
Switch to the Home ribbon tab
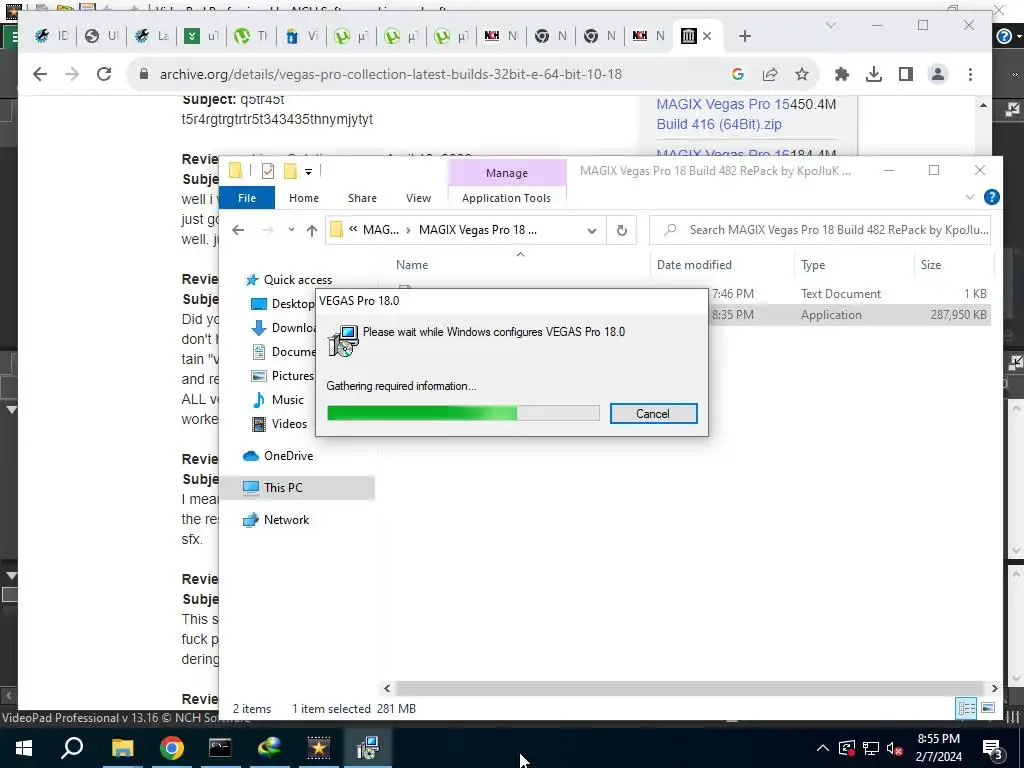point(304,198)
